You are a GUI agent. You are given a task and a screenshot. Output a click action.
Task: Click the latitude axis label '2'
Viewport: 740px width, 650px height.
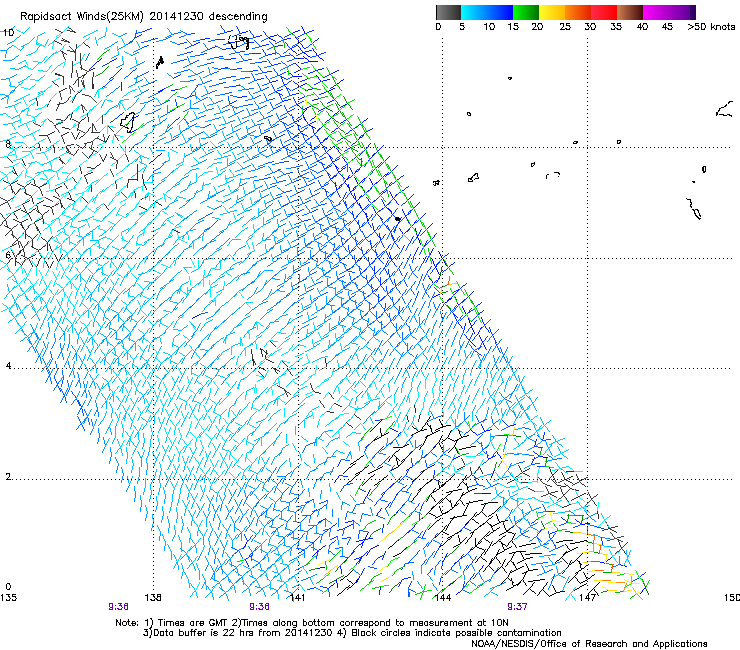coord(8,477)
